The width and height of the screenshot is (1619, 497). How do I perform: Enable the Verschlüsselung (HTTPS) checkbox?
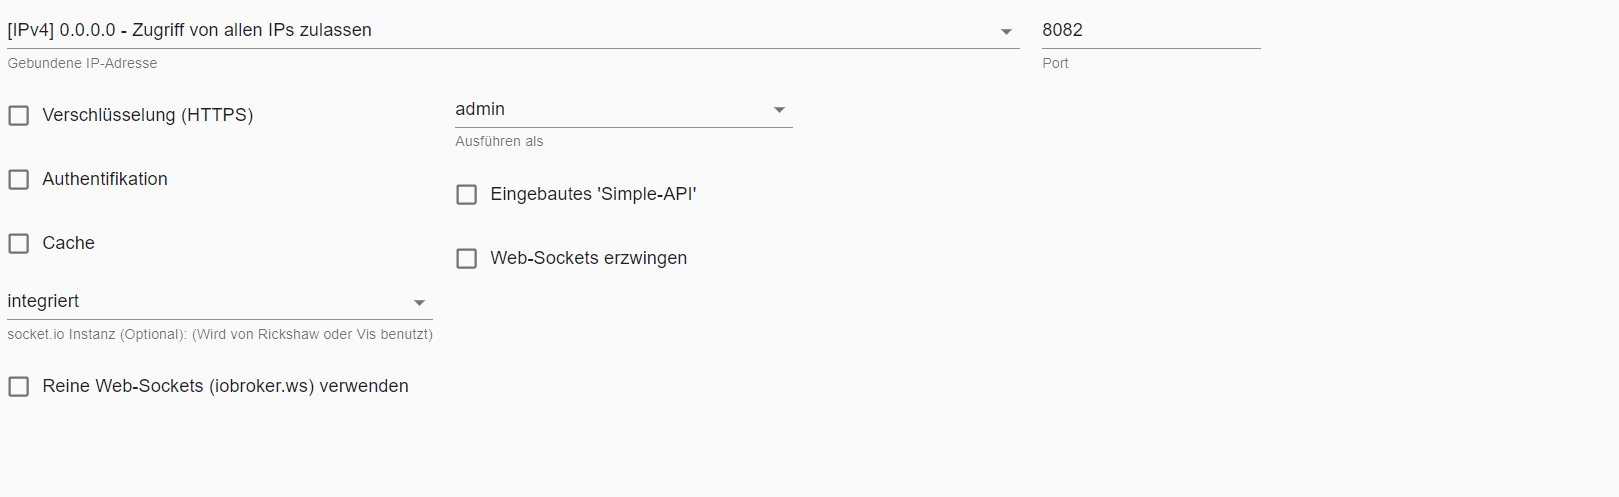[19, 116]
